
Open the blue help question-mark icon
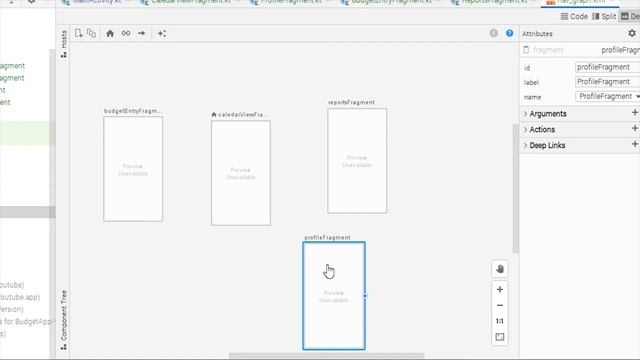[x=509, y=33]
